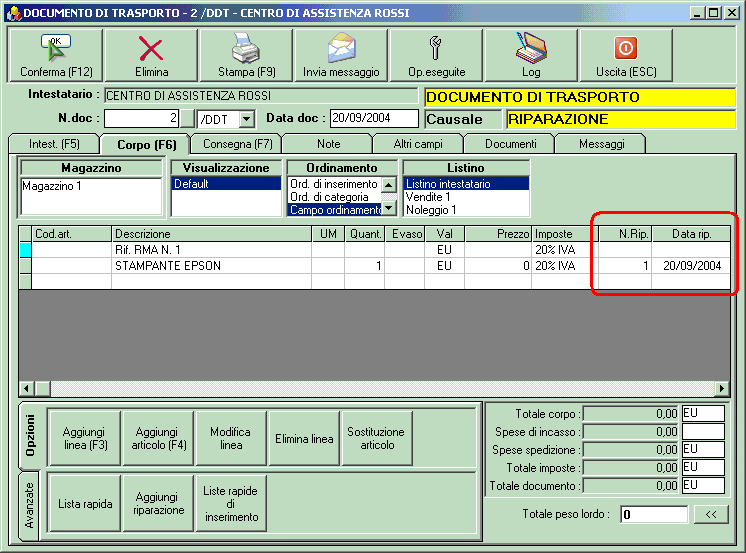Click the cyan row selector marker
746x553 pixels.
click(25, 250)
